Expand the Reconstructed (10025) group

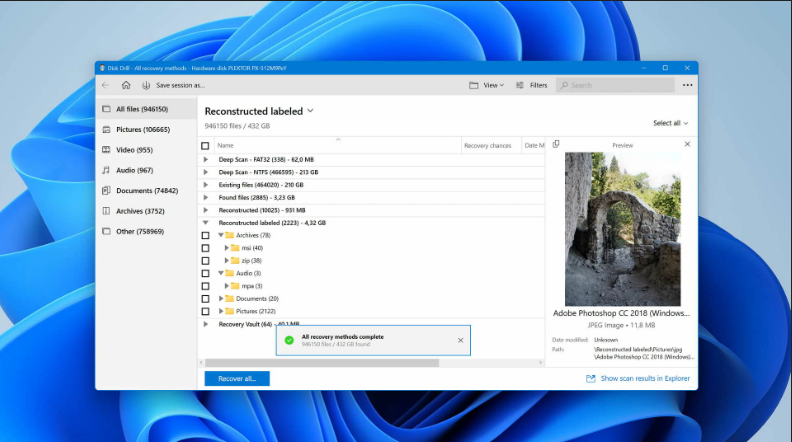[x=206, y=210]
